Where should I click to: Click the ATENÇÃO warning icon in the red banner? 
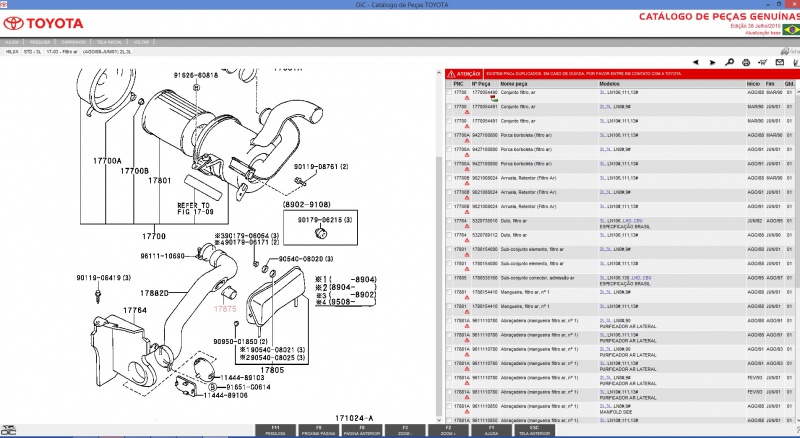(x=451, y=74)
